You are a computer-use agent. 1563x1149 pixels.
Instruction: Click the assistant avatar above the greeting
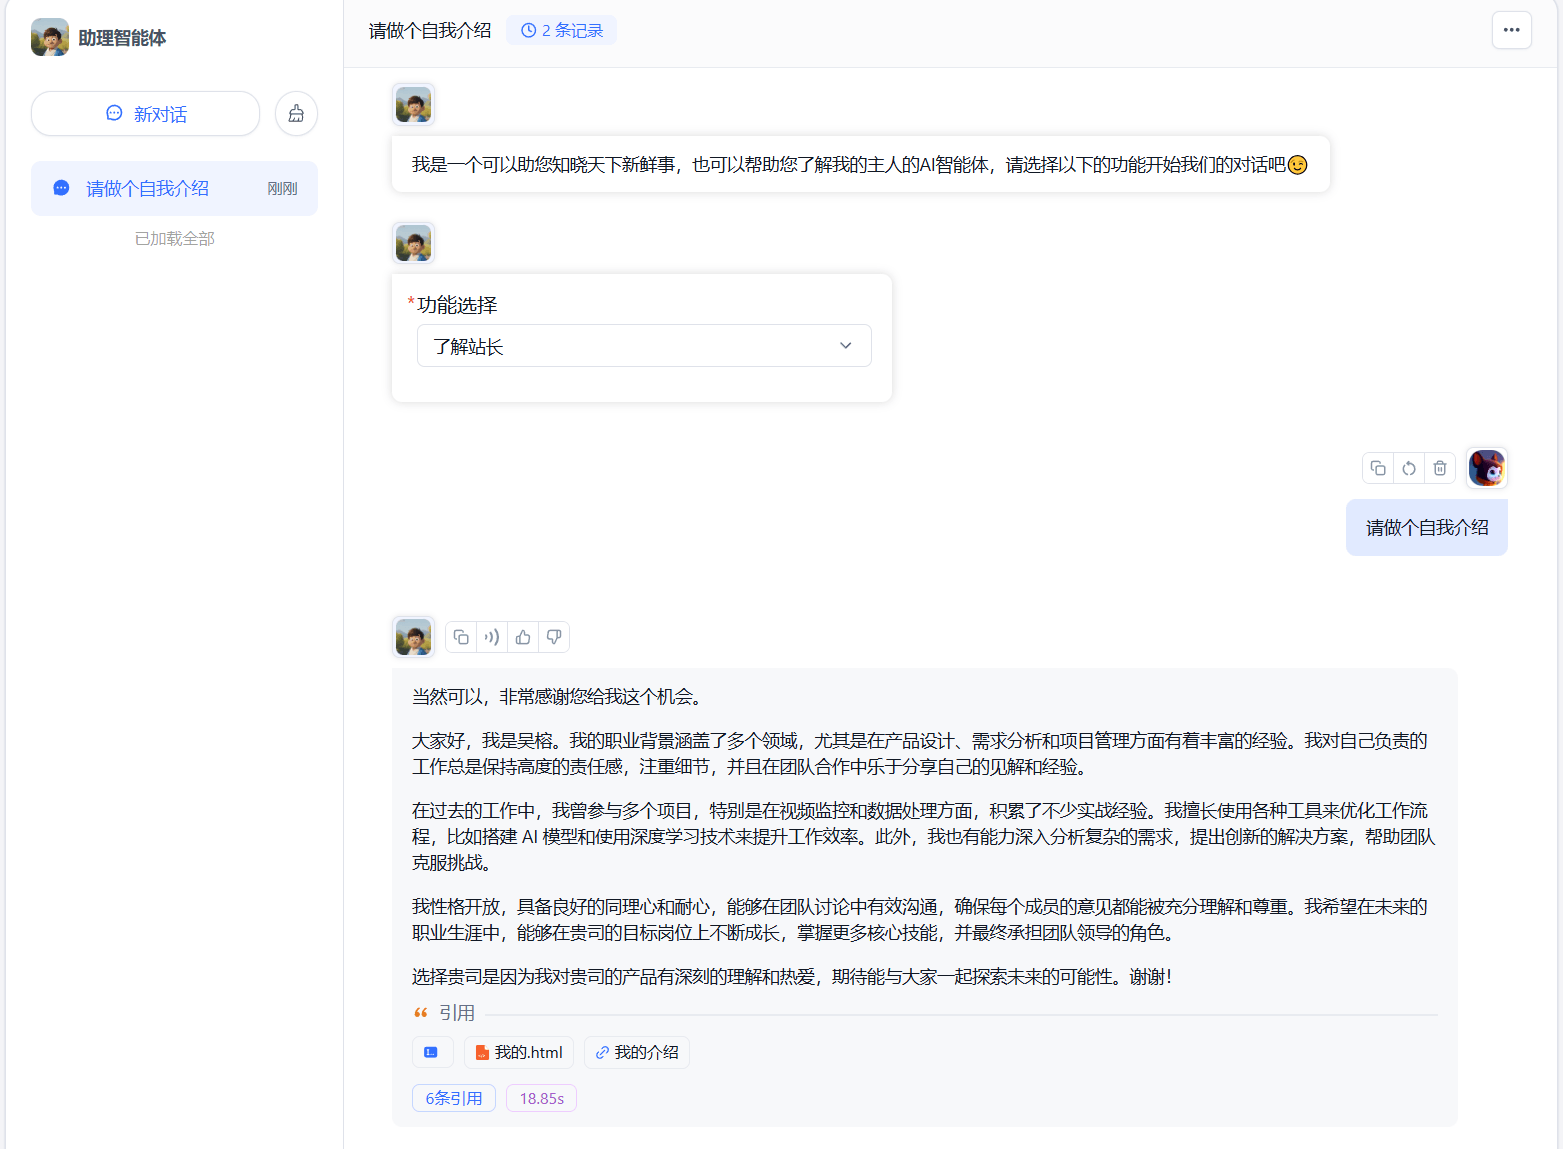414,104
